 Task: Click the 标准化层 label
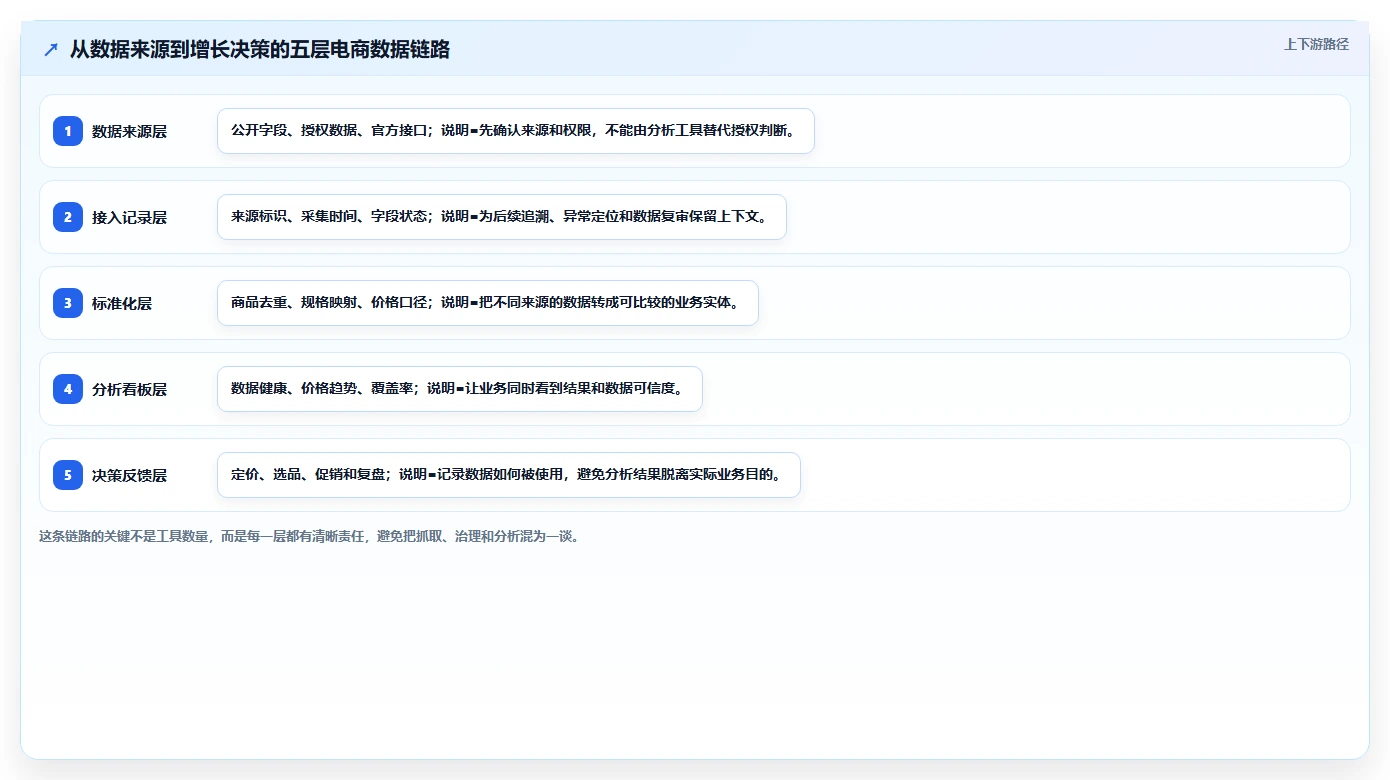[x=122, y=303]
